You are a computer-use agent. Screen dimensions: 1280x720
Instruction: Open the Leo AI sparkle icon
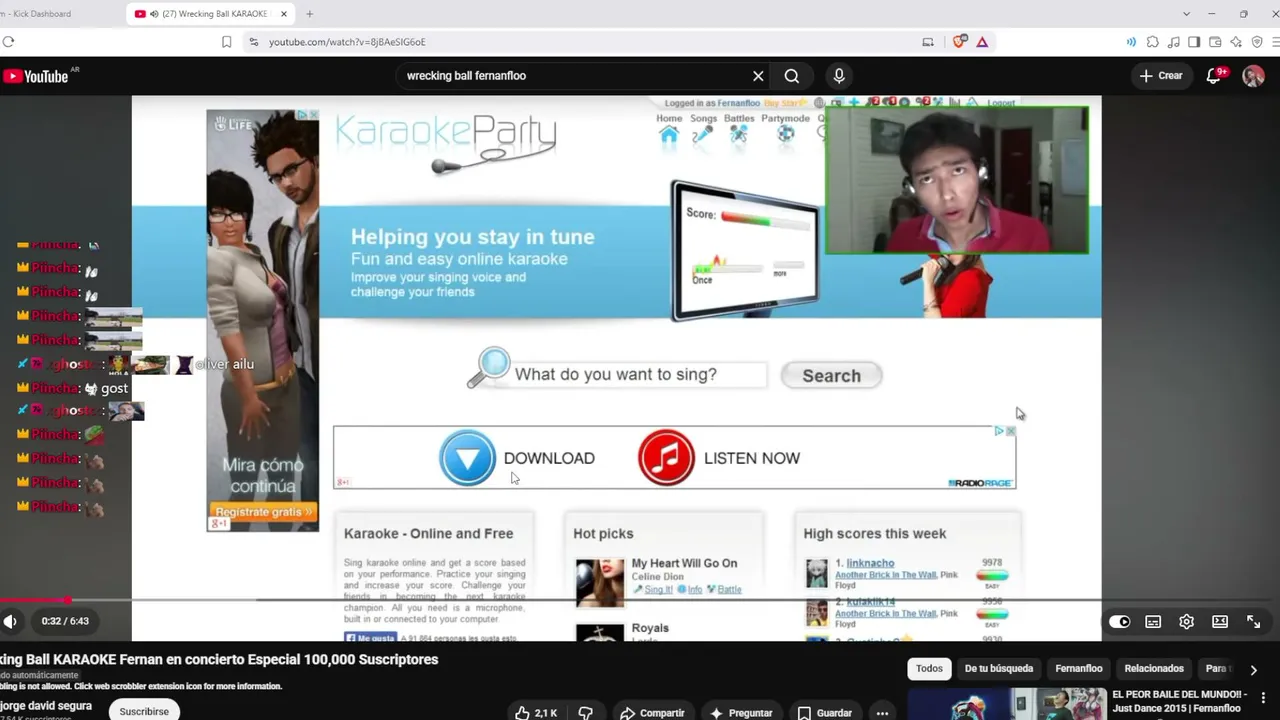click(x=1236, y=42)
